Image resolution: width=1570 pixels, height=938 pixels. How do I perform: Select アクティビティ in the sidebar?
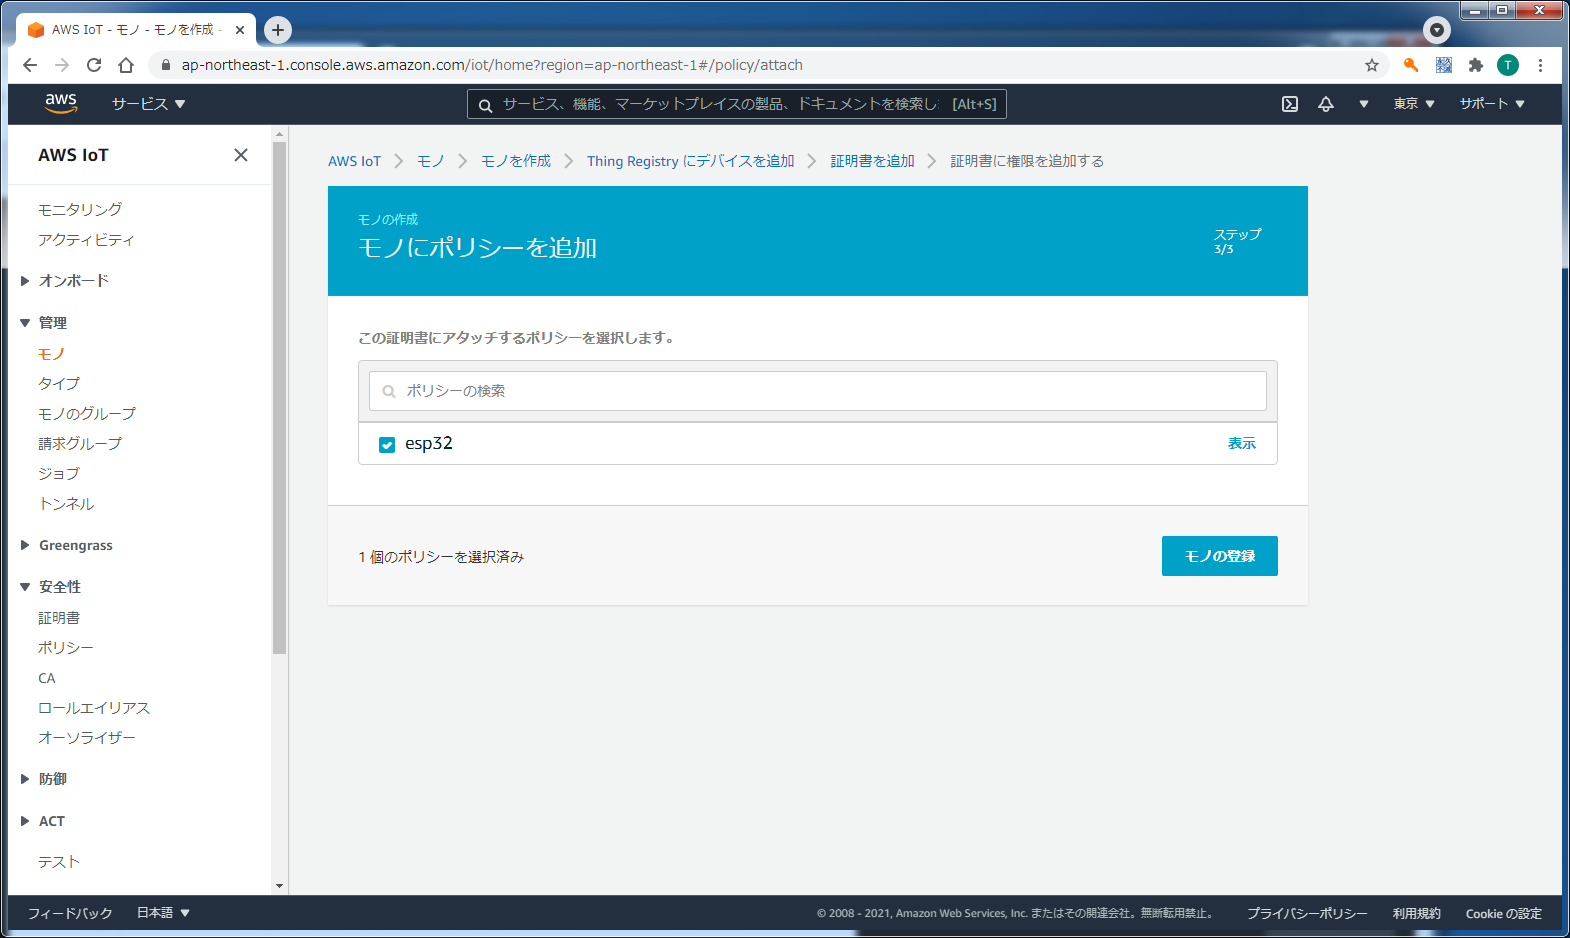pos(86,239)
